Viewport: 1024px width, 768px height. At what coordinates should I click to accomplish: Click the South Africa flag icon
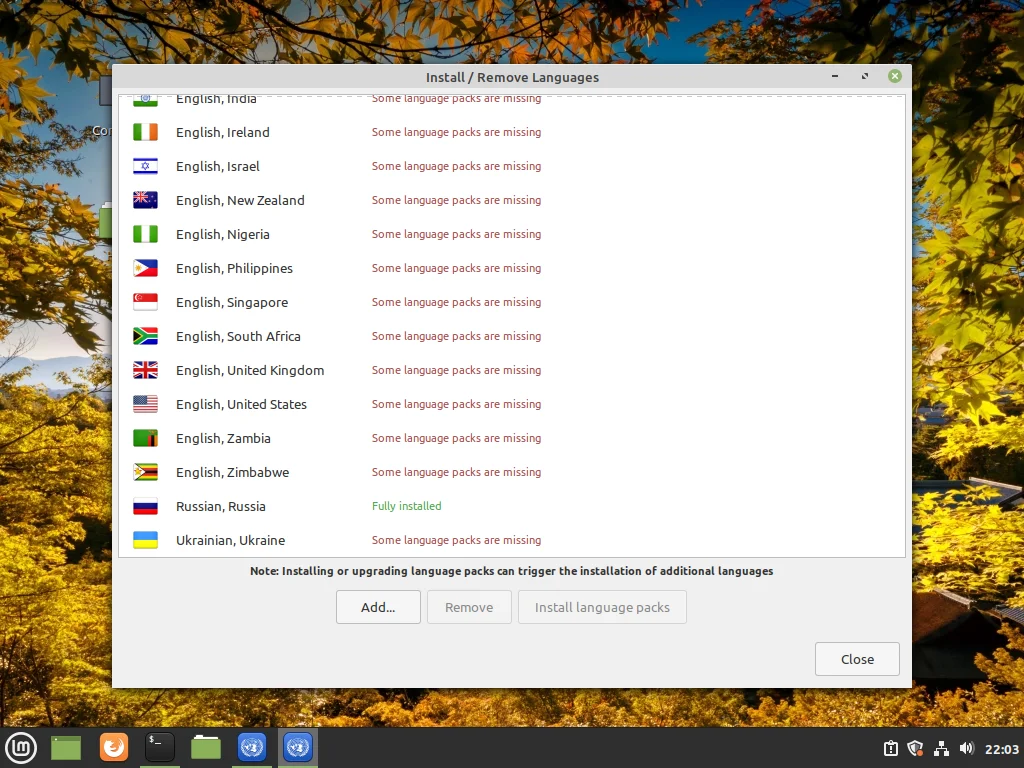click(x=145, y=336)
